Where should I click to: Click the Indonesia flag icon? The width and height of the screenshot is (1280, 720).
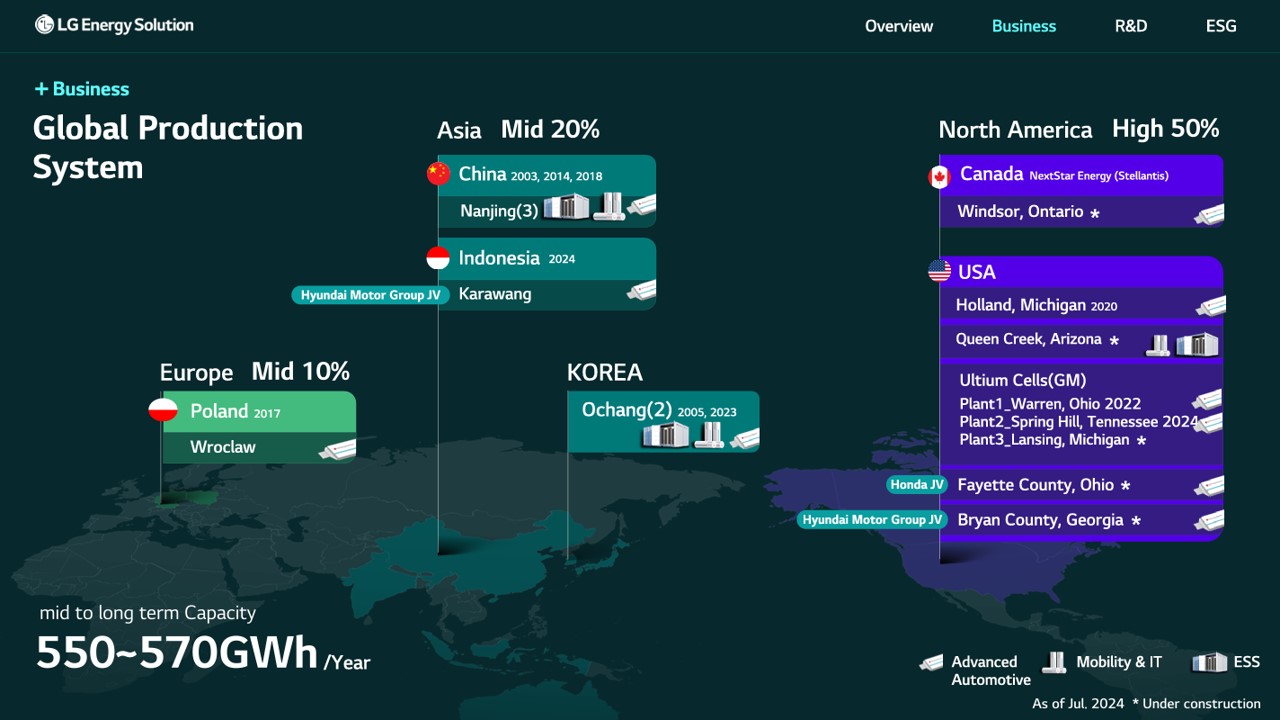[438, 258]
